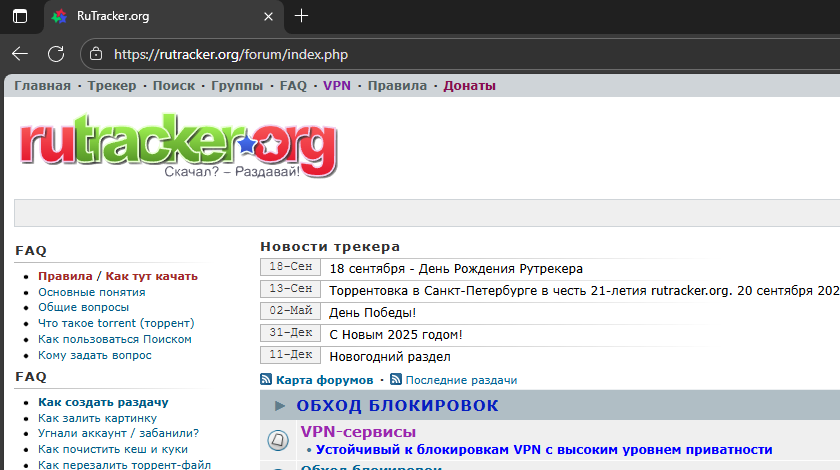Open the Группы menu link
This screenshot has width=840, height=470.
point(237,86)
